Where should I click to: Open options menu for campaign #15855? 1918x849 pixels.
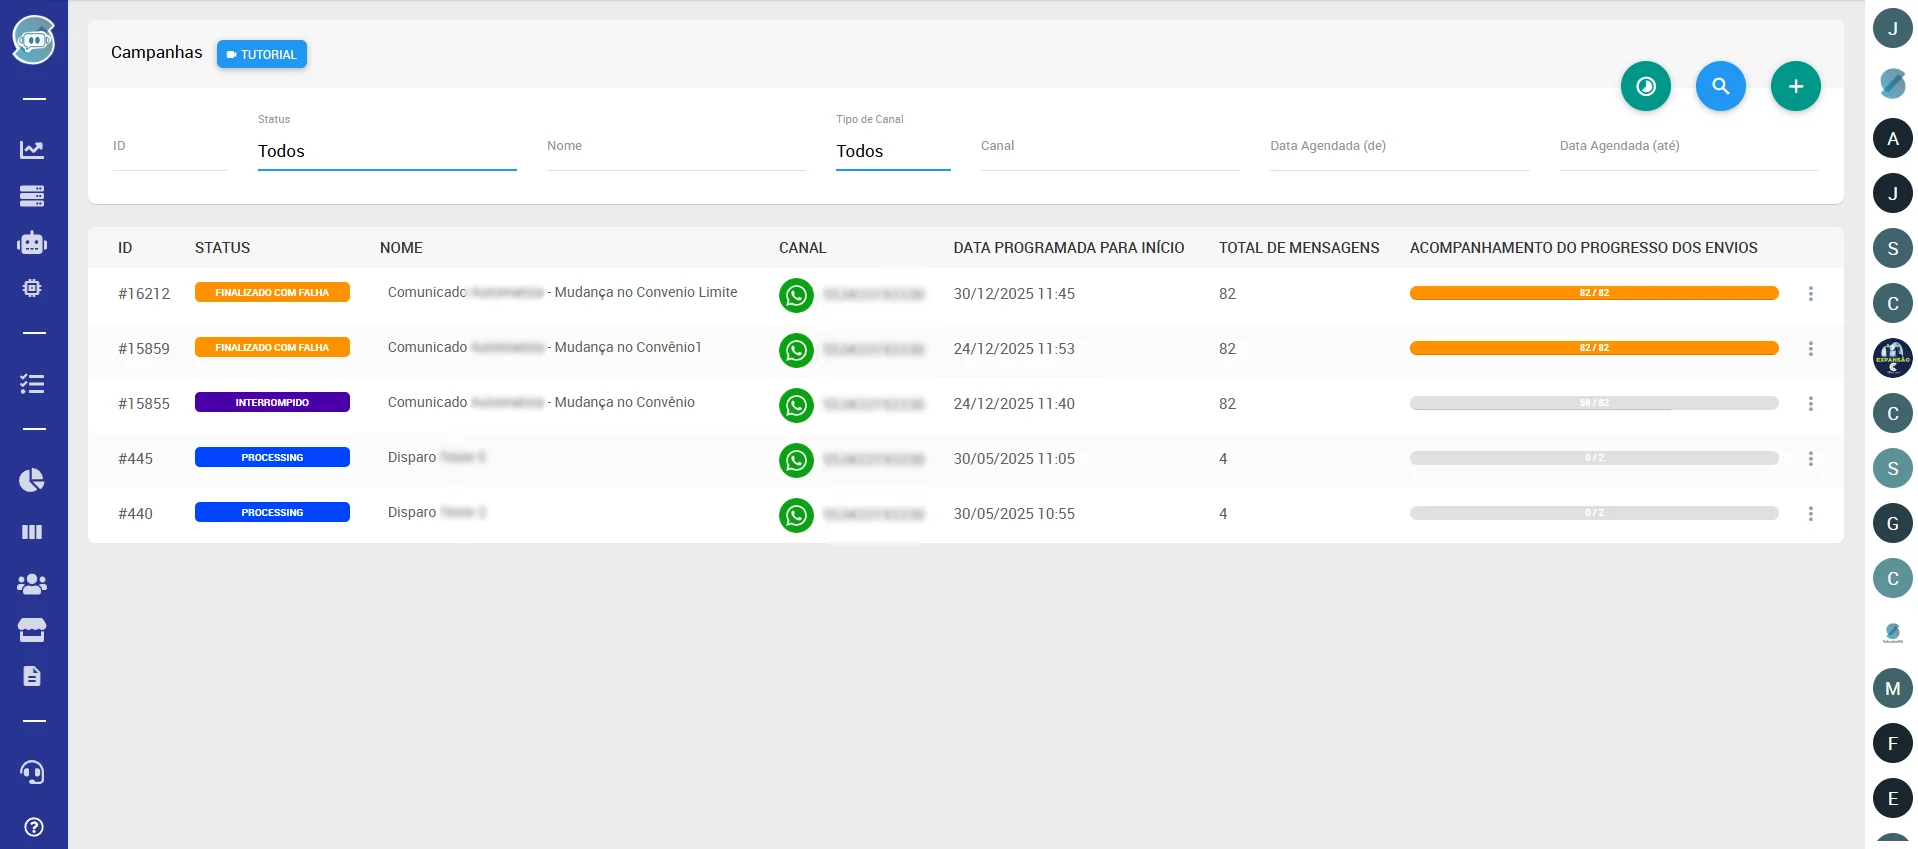1810,404
